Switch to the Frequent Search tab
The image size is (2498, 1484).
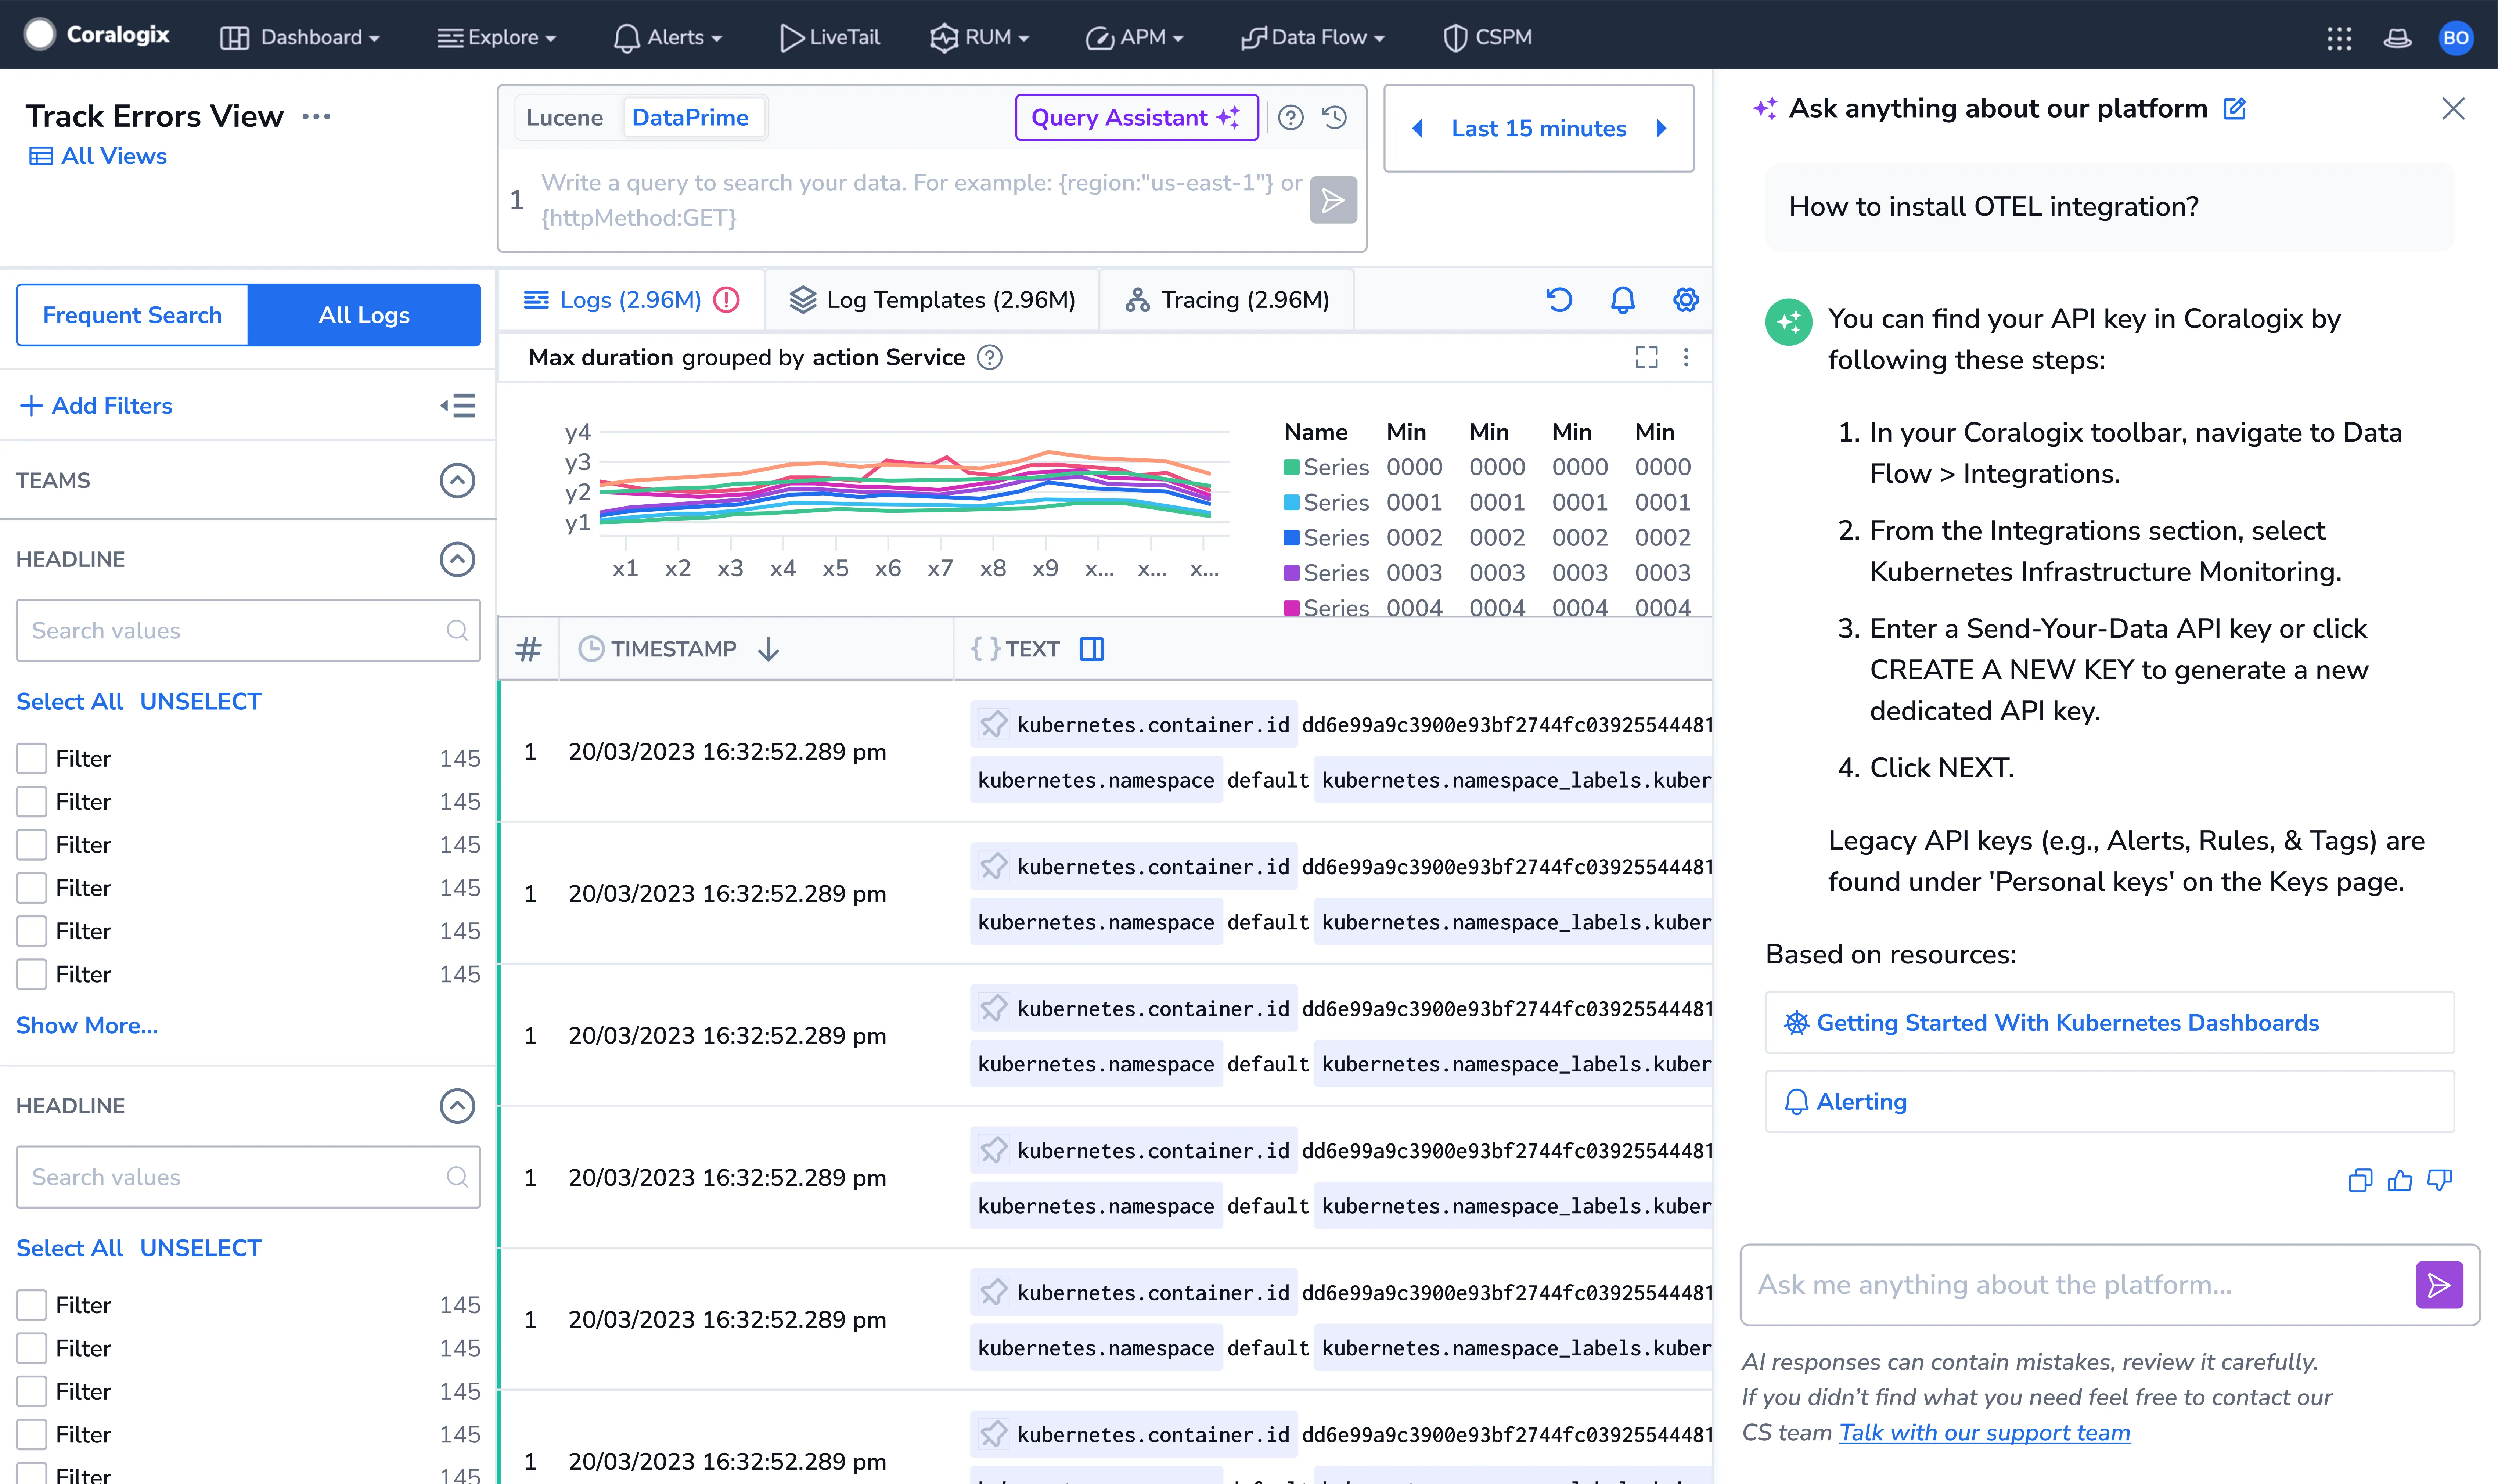[x=132, y=315]
